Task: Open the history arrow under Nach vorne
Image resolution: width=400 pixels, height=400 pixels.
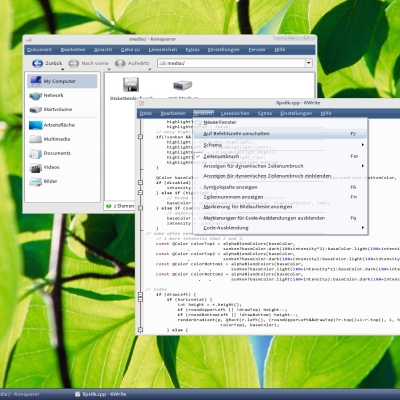Action: point(109,69)
